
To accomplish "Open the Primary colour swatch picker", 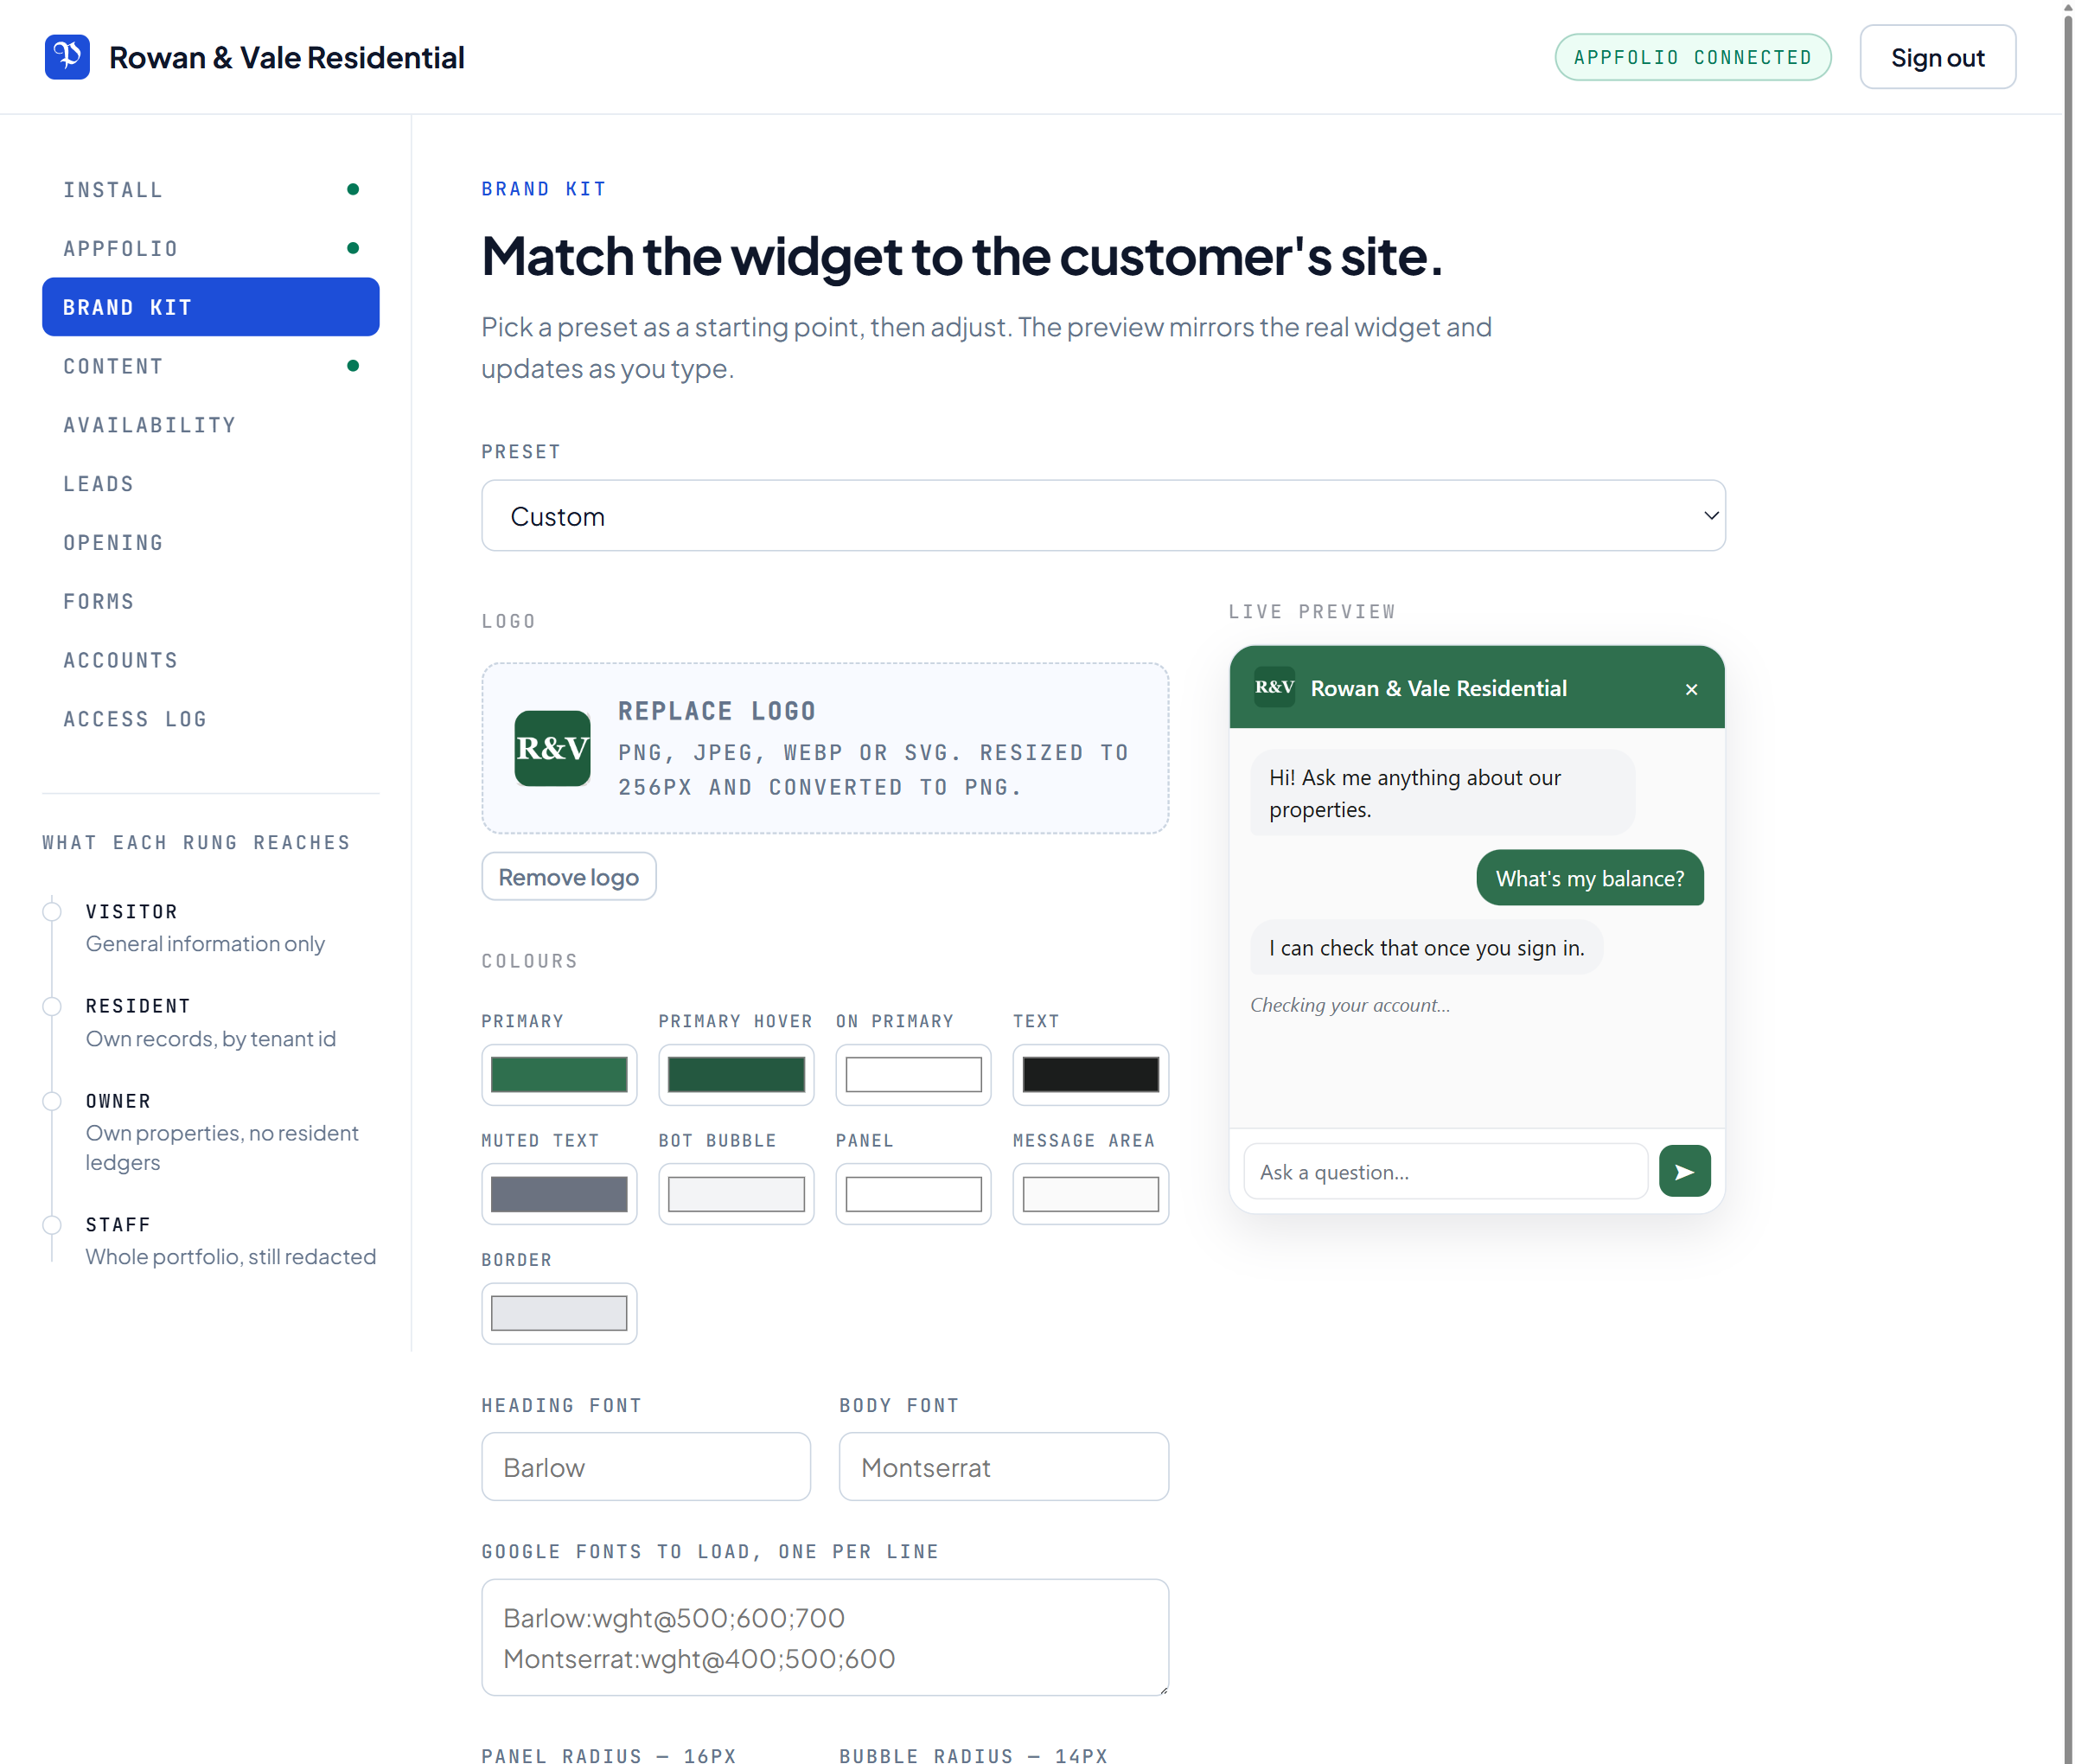I will pos(559,1075).
